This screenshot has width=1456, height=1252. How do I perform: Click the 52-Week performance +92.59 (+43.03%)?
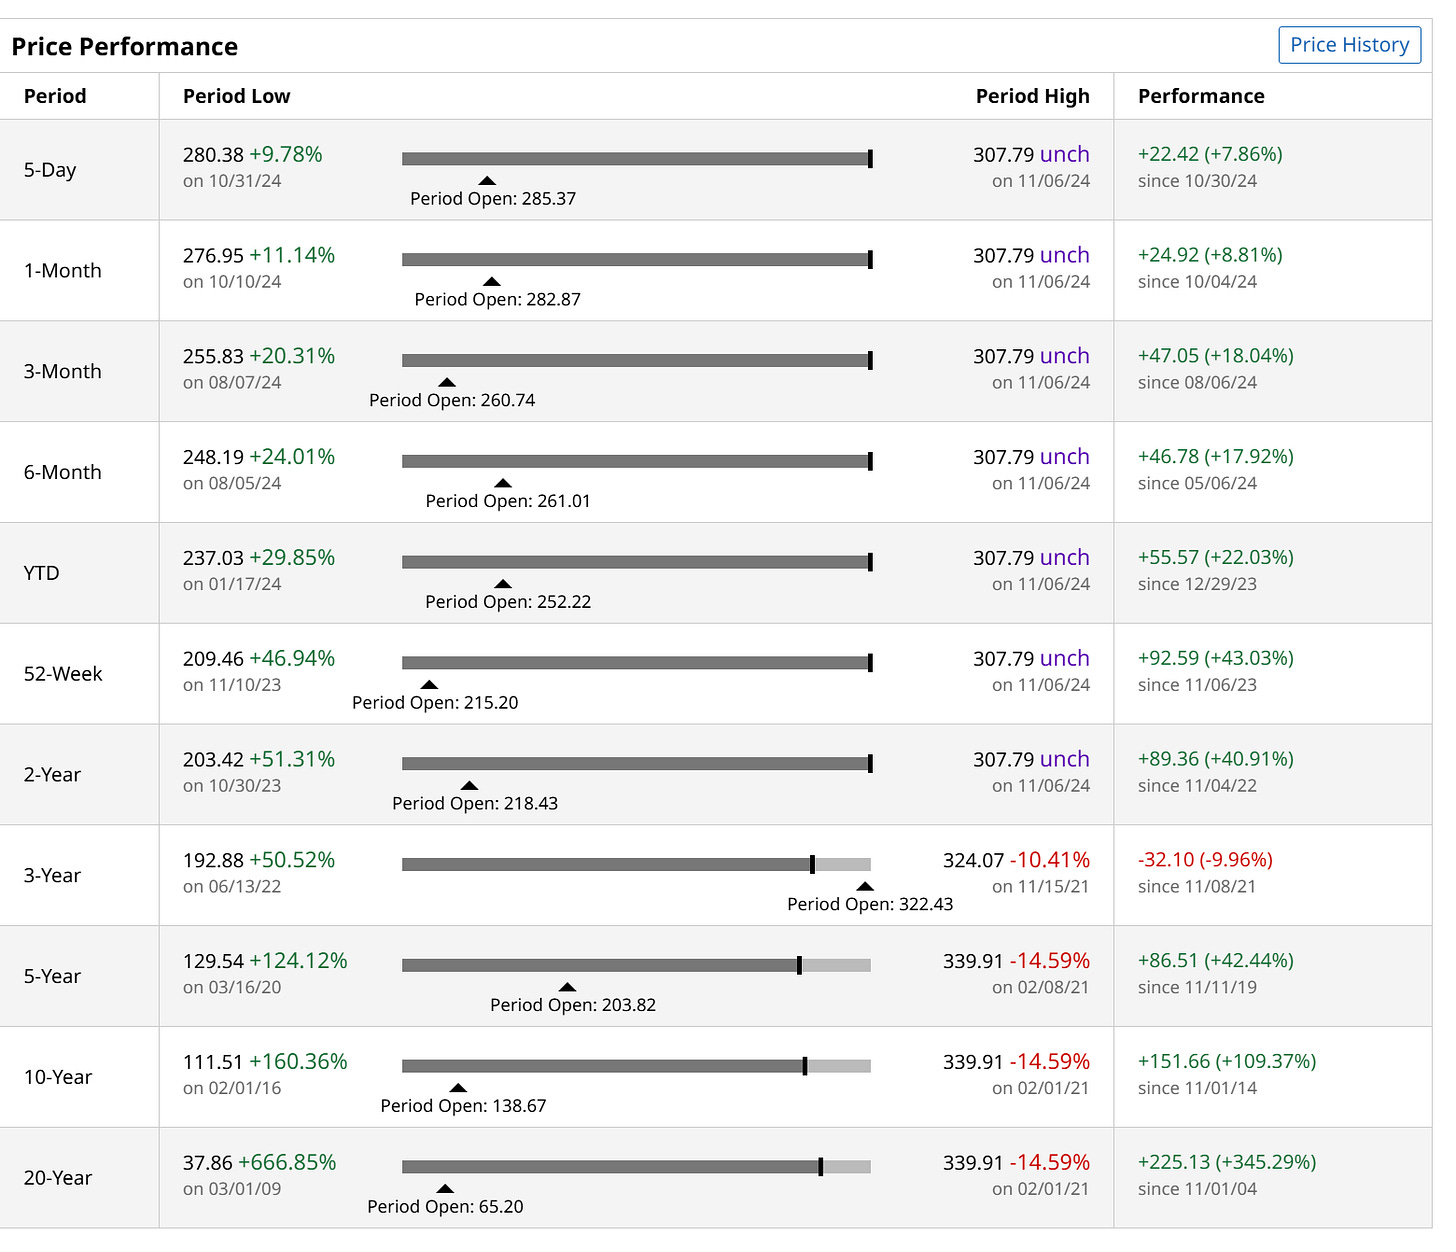1215,658
